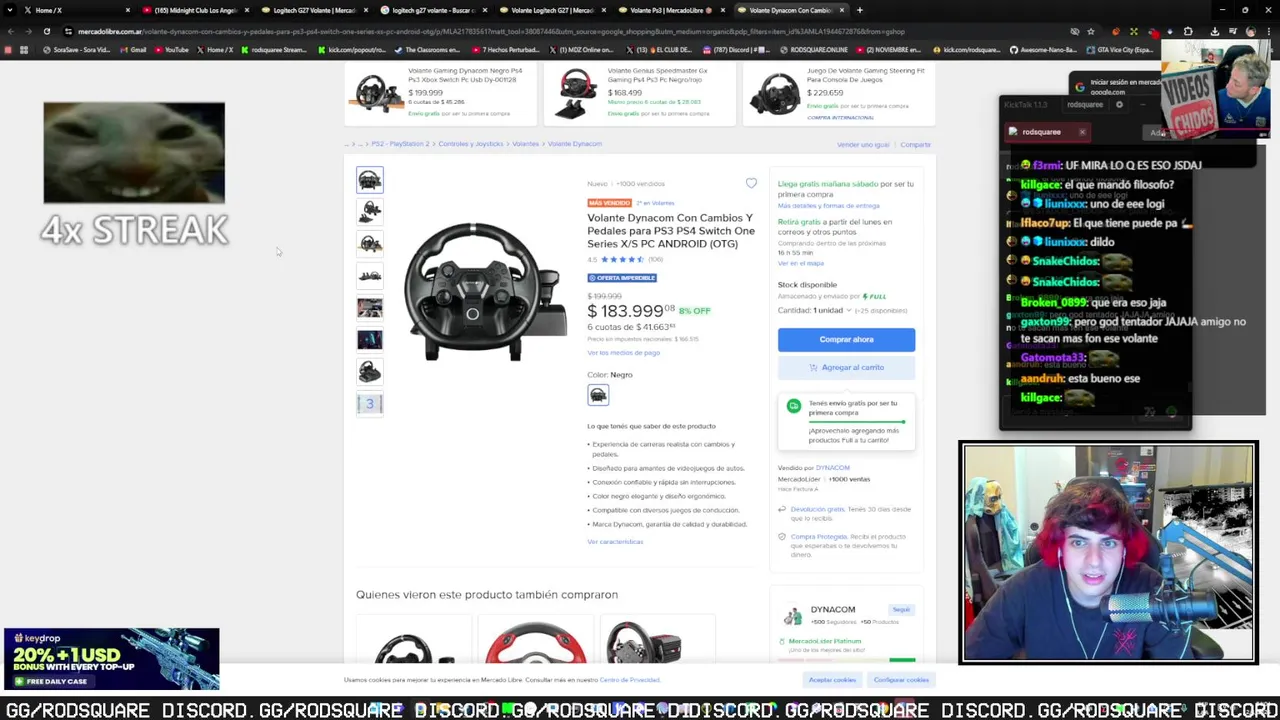1280x720 pixels.
Task: Open the Discord bookmark in bookmarks bar
Action: (735, 49)
